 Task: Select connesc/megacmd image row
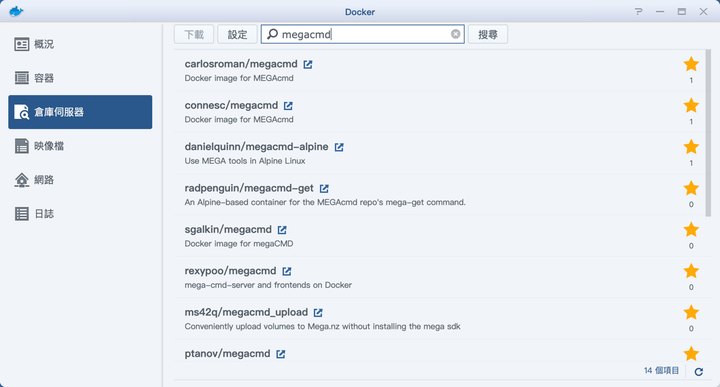click(x=439, y=112)
